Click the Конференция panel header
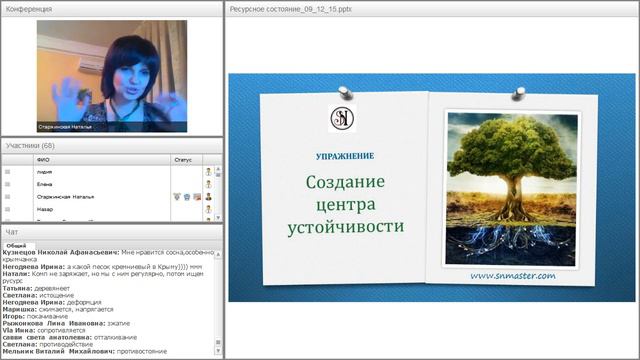Screen dimensions: 640x360 tap(112, 9)
